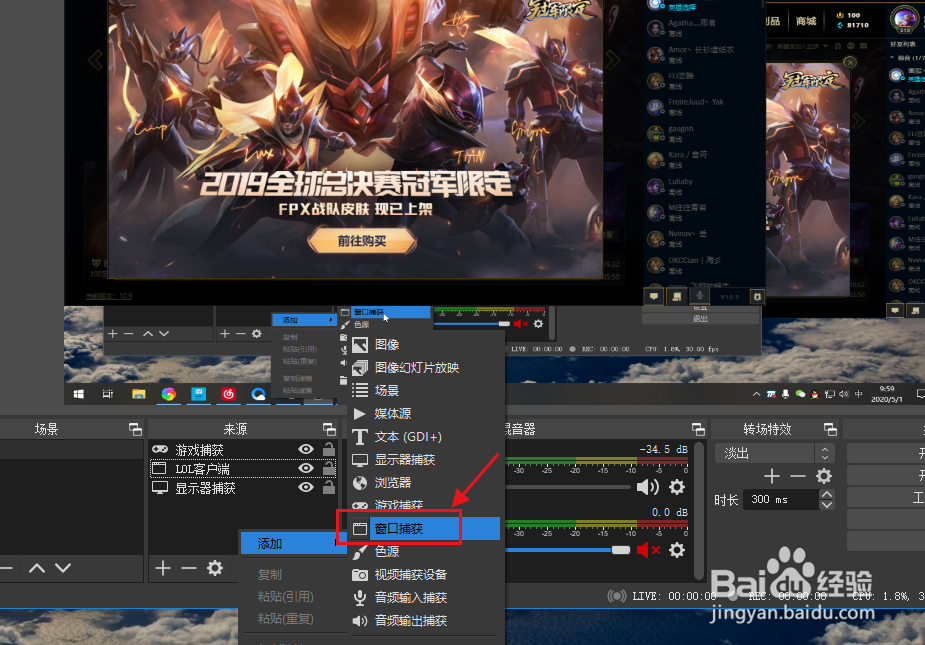
Task: Click the summoner avatar in the LOL client
Action: tap(904, 18)
